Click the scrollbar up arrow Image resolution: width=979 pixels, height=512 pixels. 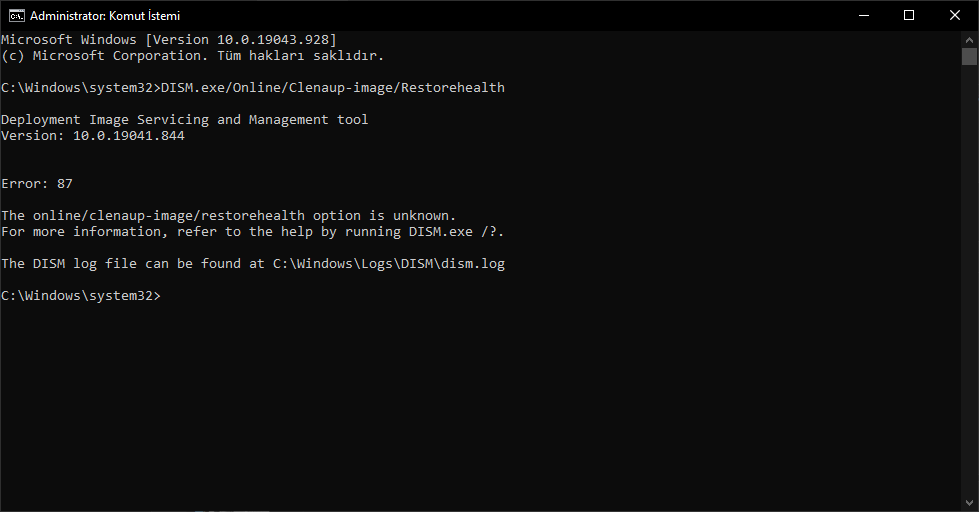969,39
